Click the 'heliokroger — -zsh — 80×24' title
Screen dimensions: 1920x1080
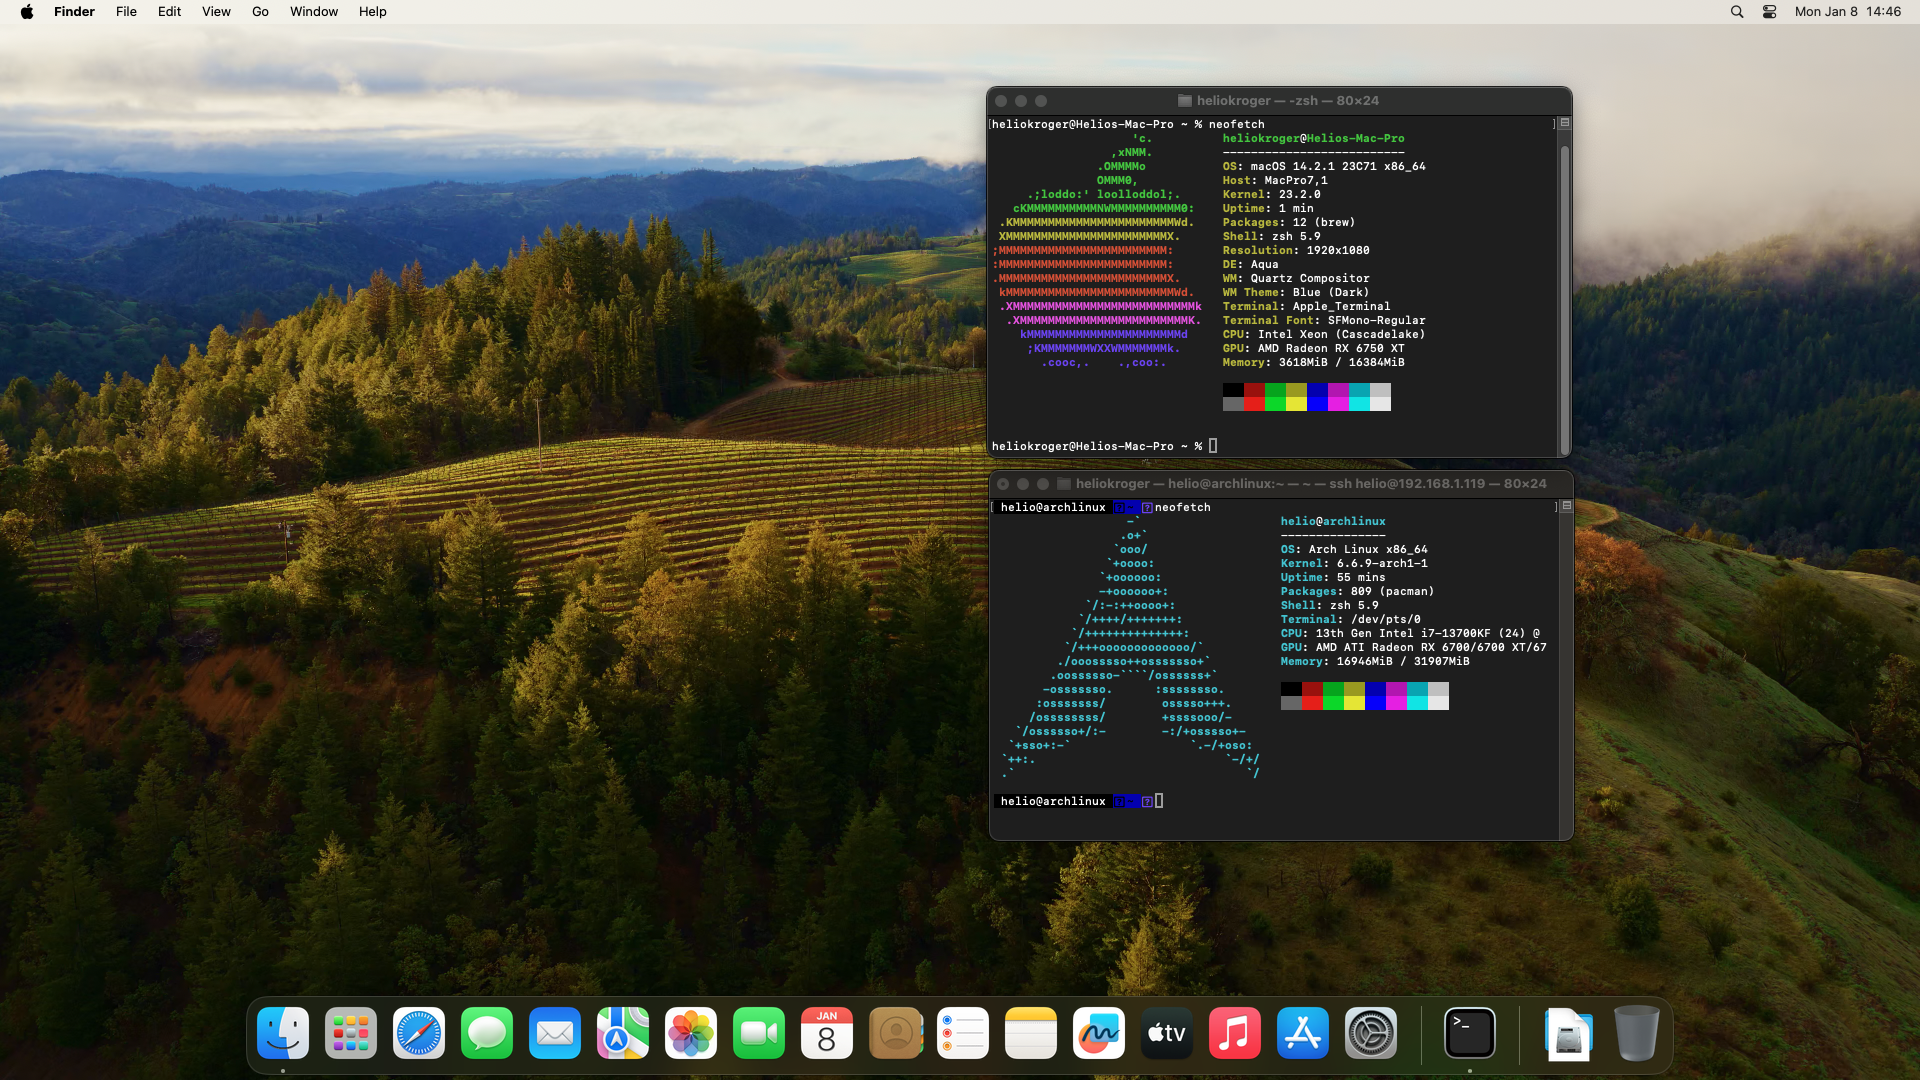pyautogui.click(x=1288, y=101)
